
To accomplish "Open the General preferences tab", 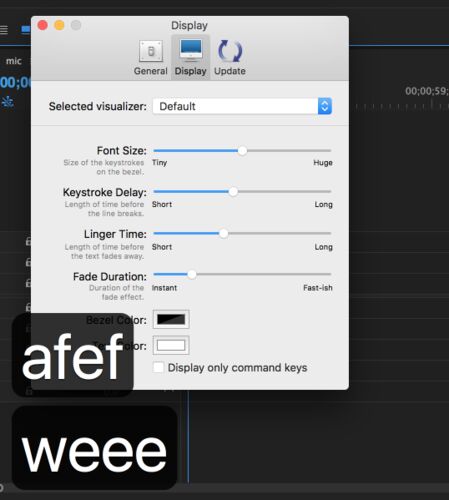I will coord(151,58).
